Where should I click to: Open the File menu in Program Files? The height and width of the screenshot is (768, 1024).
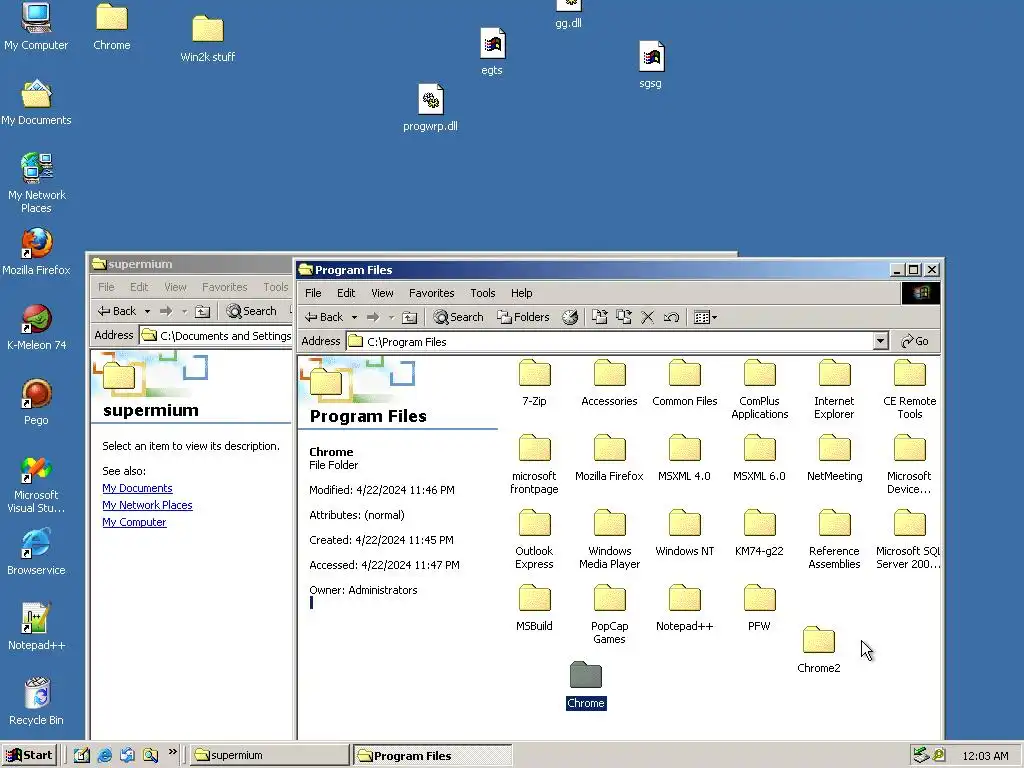click(313, 293)
